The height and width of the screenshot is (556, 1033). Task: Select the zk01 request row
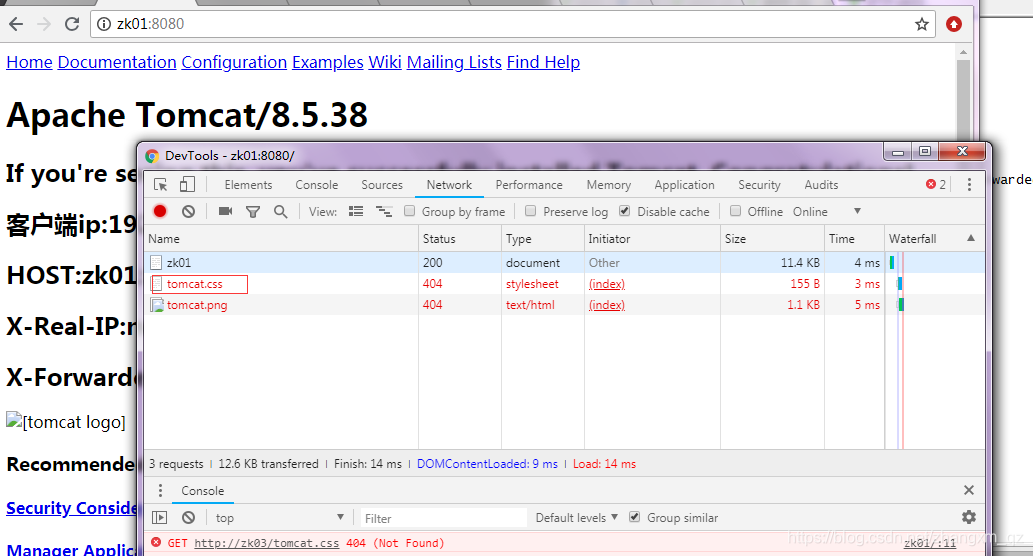564,262
